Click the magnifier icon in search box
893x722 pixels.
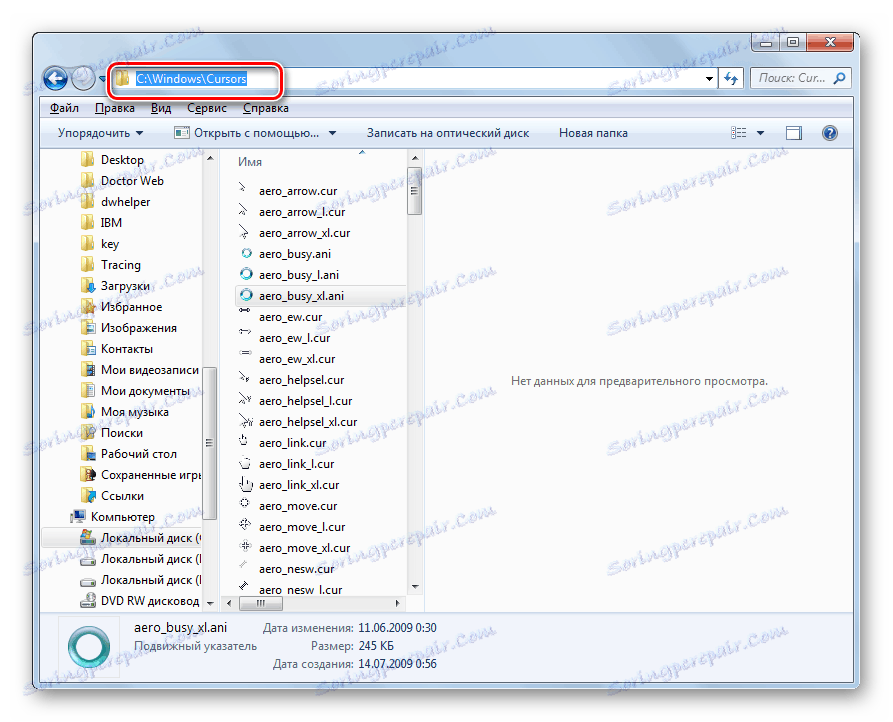click(x=839, y=78)
